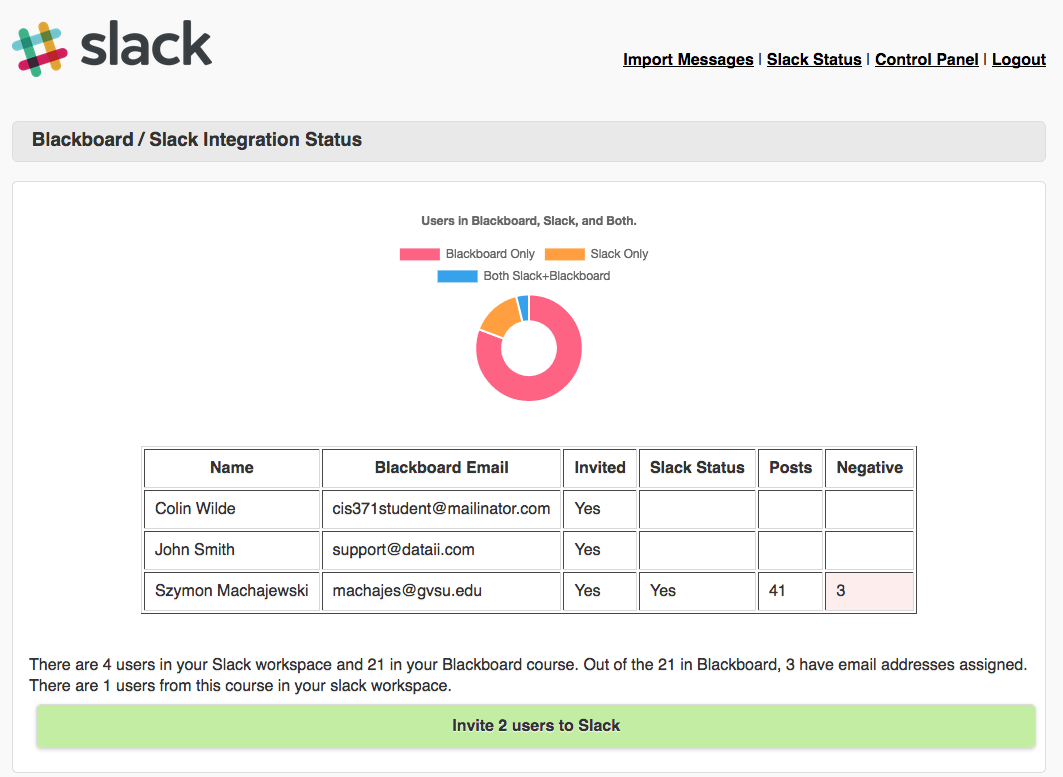
Task: Select the Szymon Machajewski name cell
Action: 232,591
